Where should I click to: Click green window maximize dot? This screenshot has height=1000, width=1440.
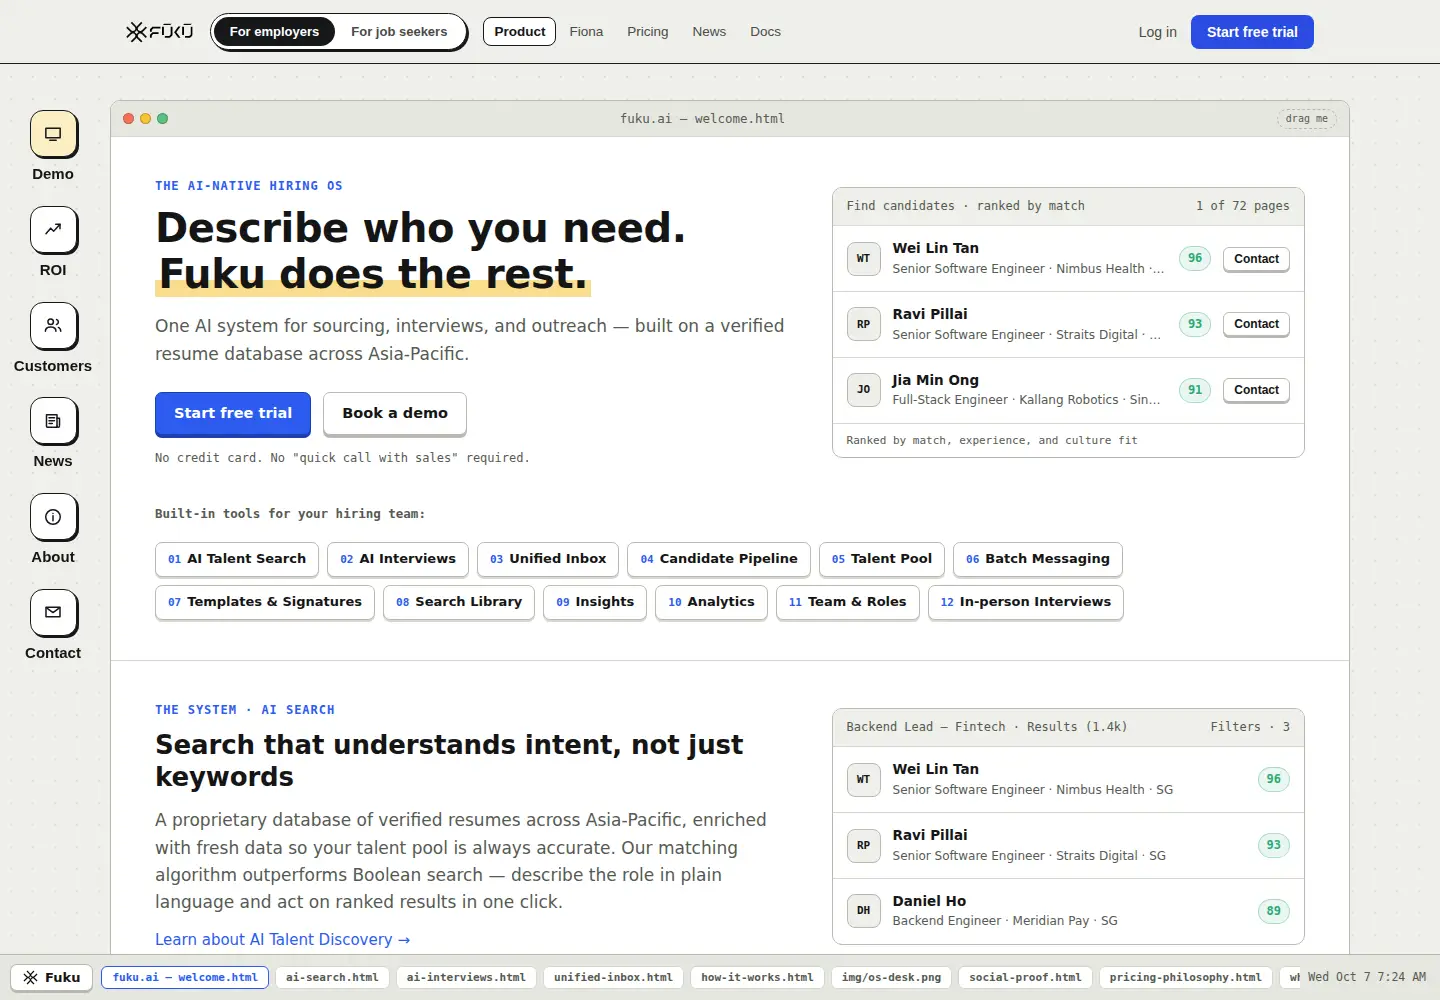click(162, 119)
